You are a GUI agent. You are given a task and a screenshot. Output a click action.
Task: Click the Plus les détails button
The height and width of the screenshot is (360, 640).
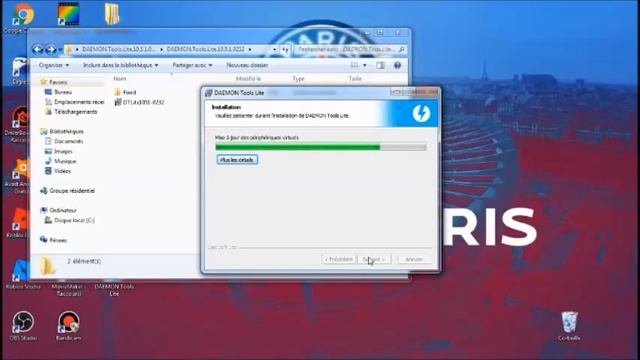237,160
